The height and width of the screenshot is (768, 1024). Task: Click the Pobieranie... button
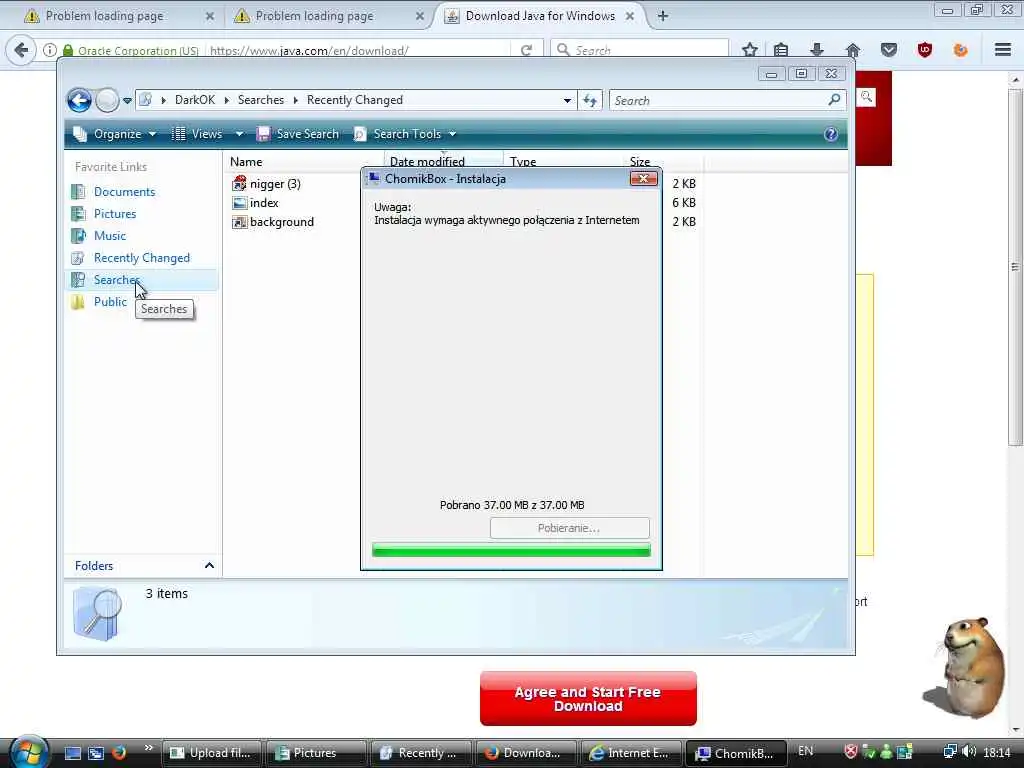(569, 528)
